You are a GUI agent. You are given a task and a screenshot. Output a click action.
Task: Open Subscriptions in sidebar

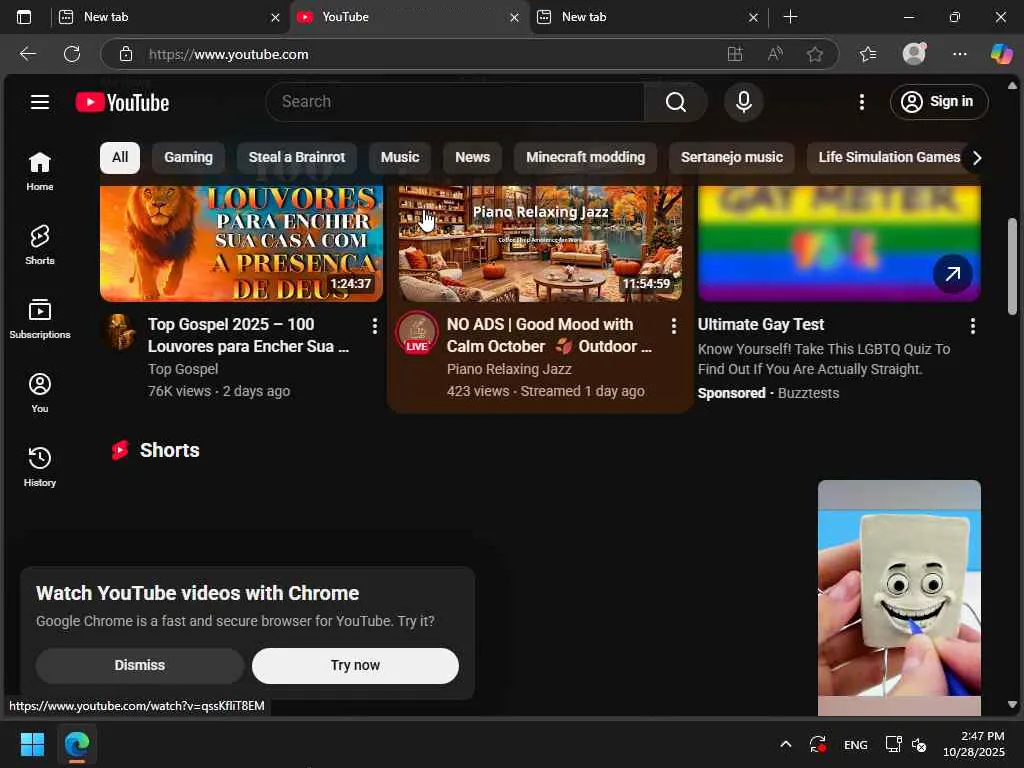[40, 319]
